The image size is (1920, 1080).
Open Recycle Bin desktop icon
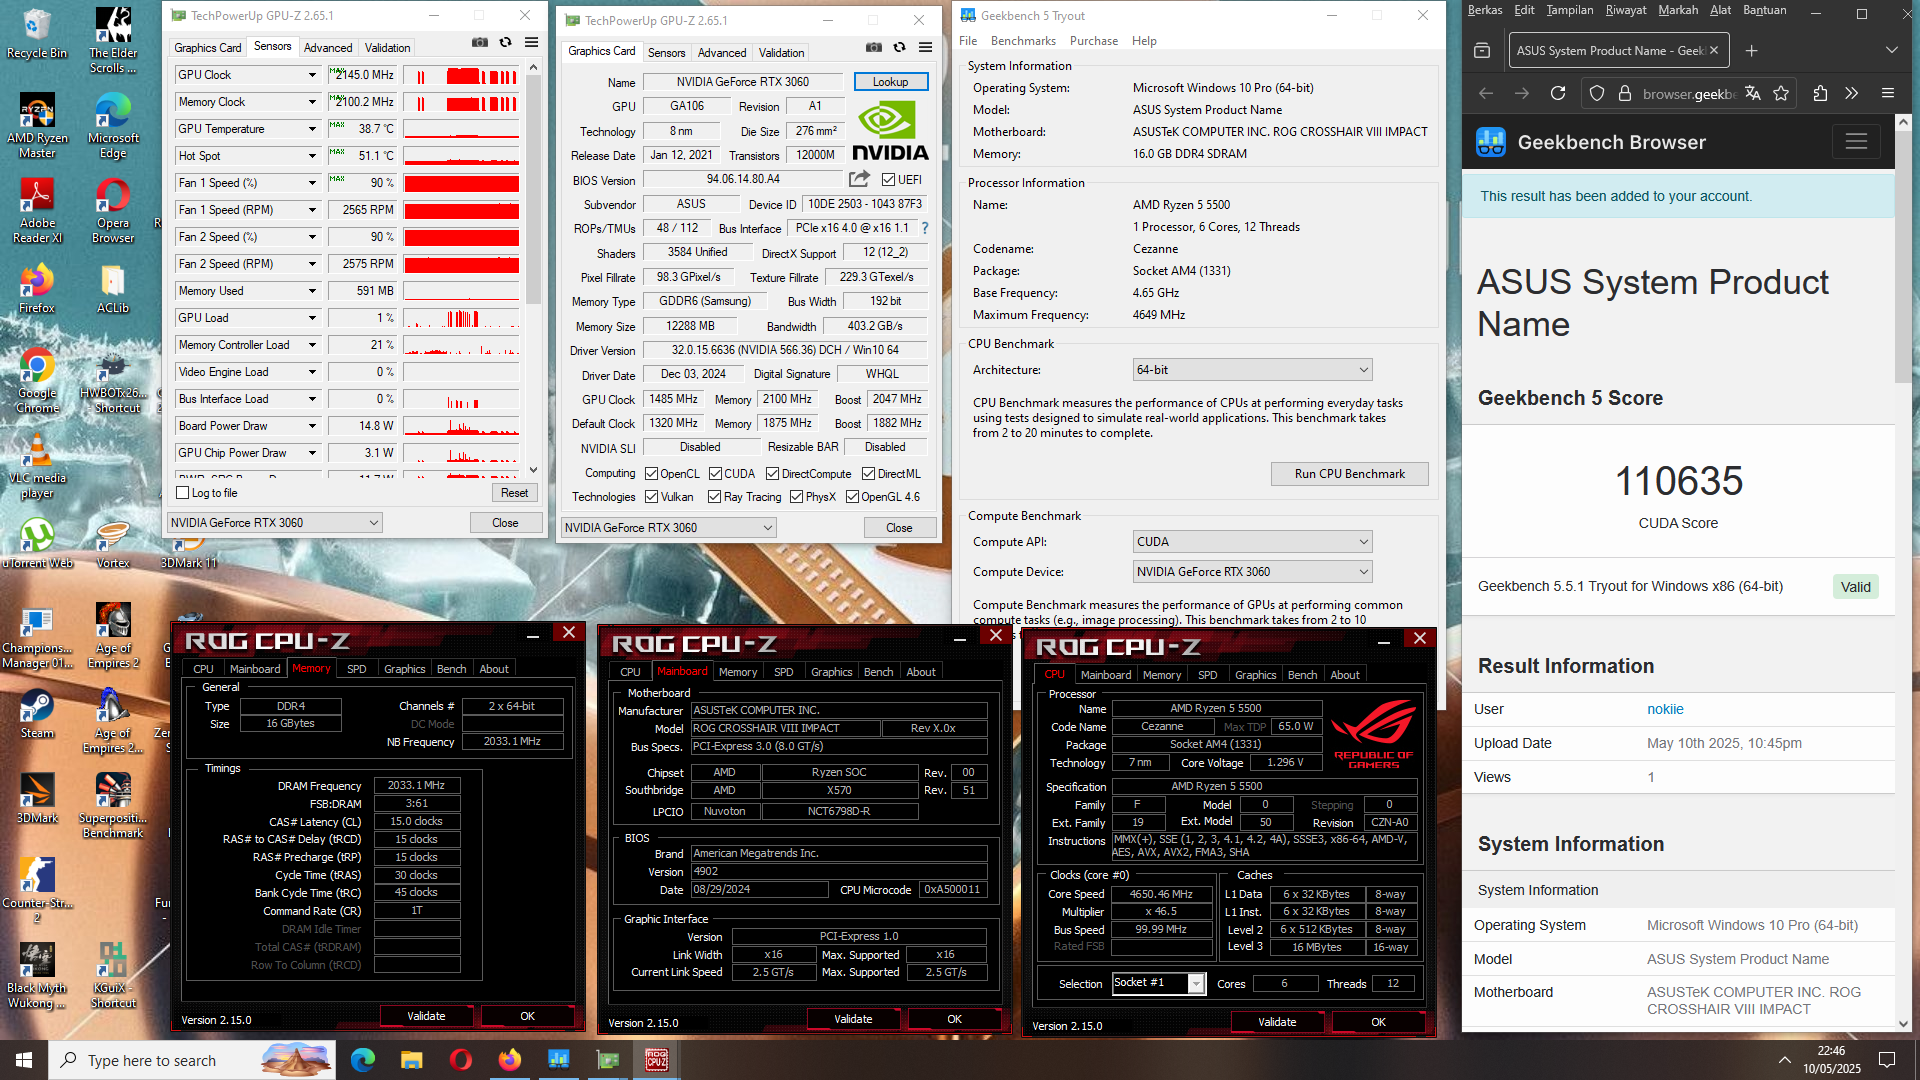[x=37, y=33]
